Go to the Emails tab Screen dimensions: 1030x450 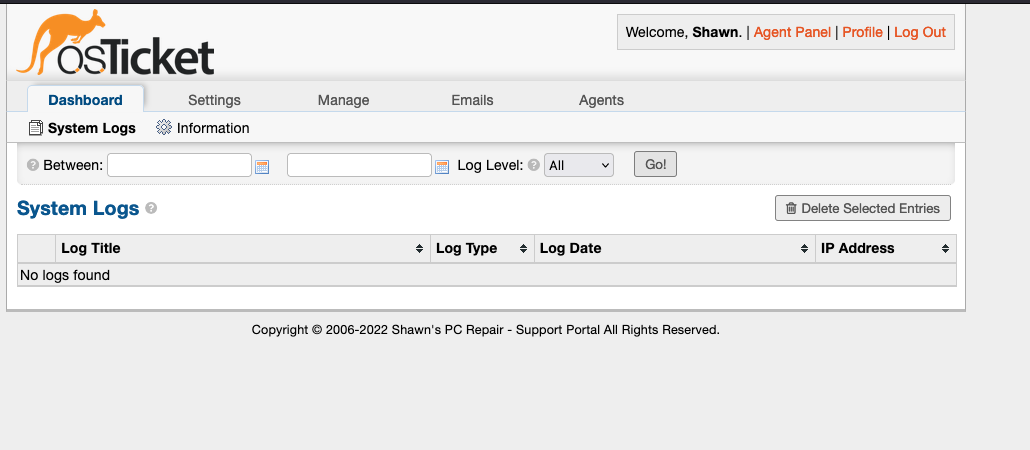472,100
